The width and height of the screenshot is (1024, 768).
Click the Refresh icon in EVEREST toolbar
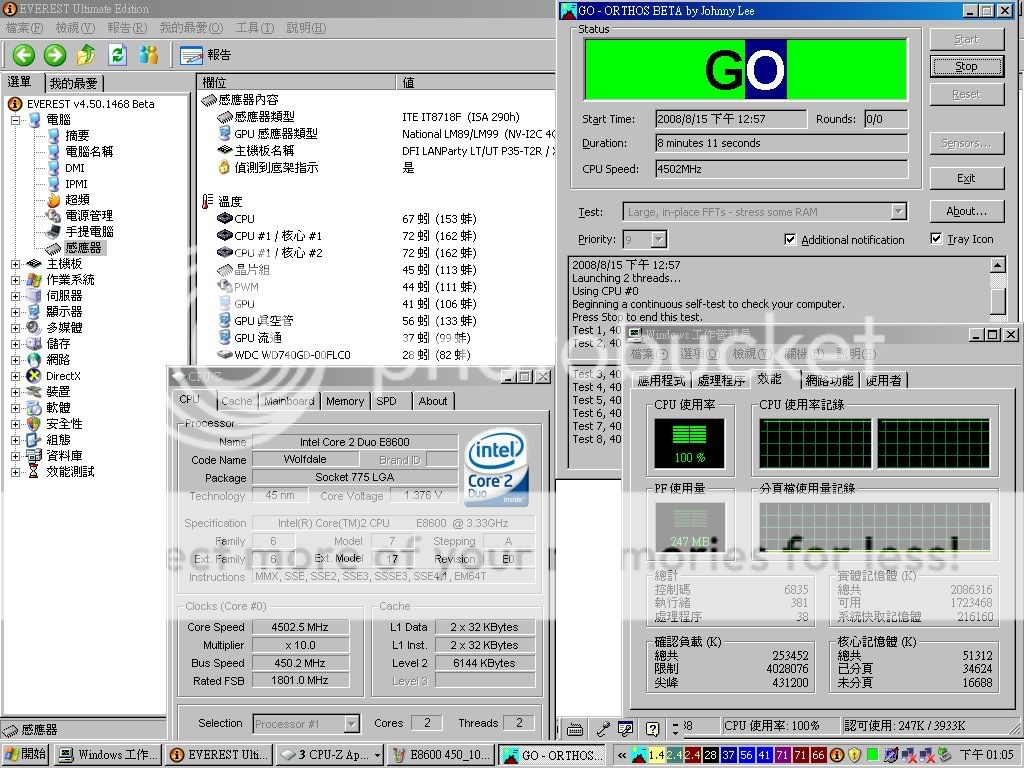click(117, 55)
